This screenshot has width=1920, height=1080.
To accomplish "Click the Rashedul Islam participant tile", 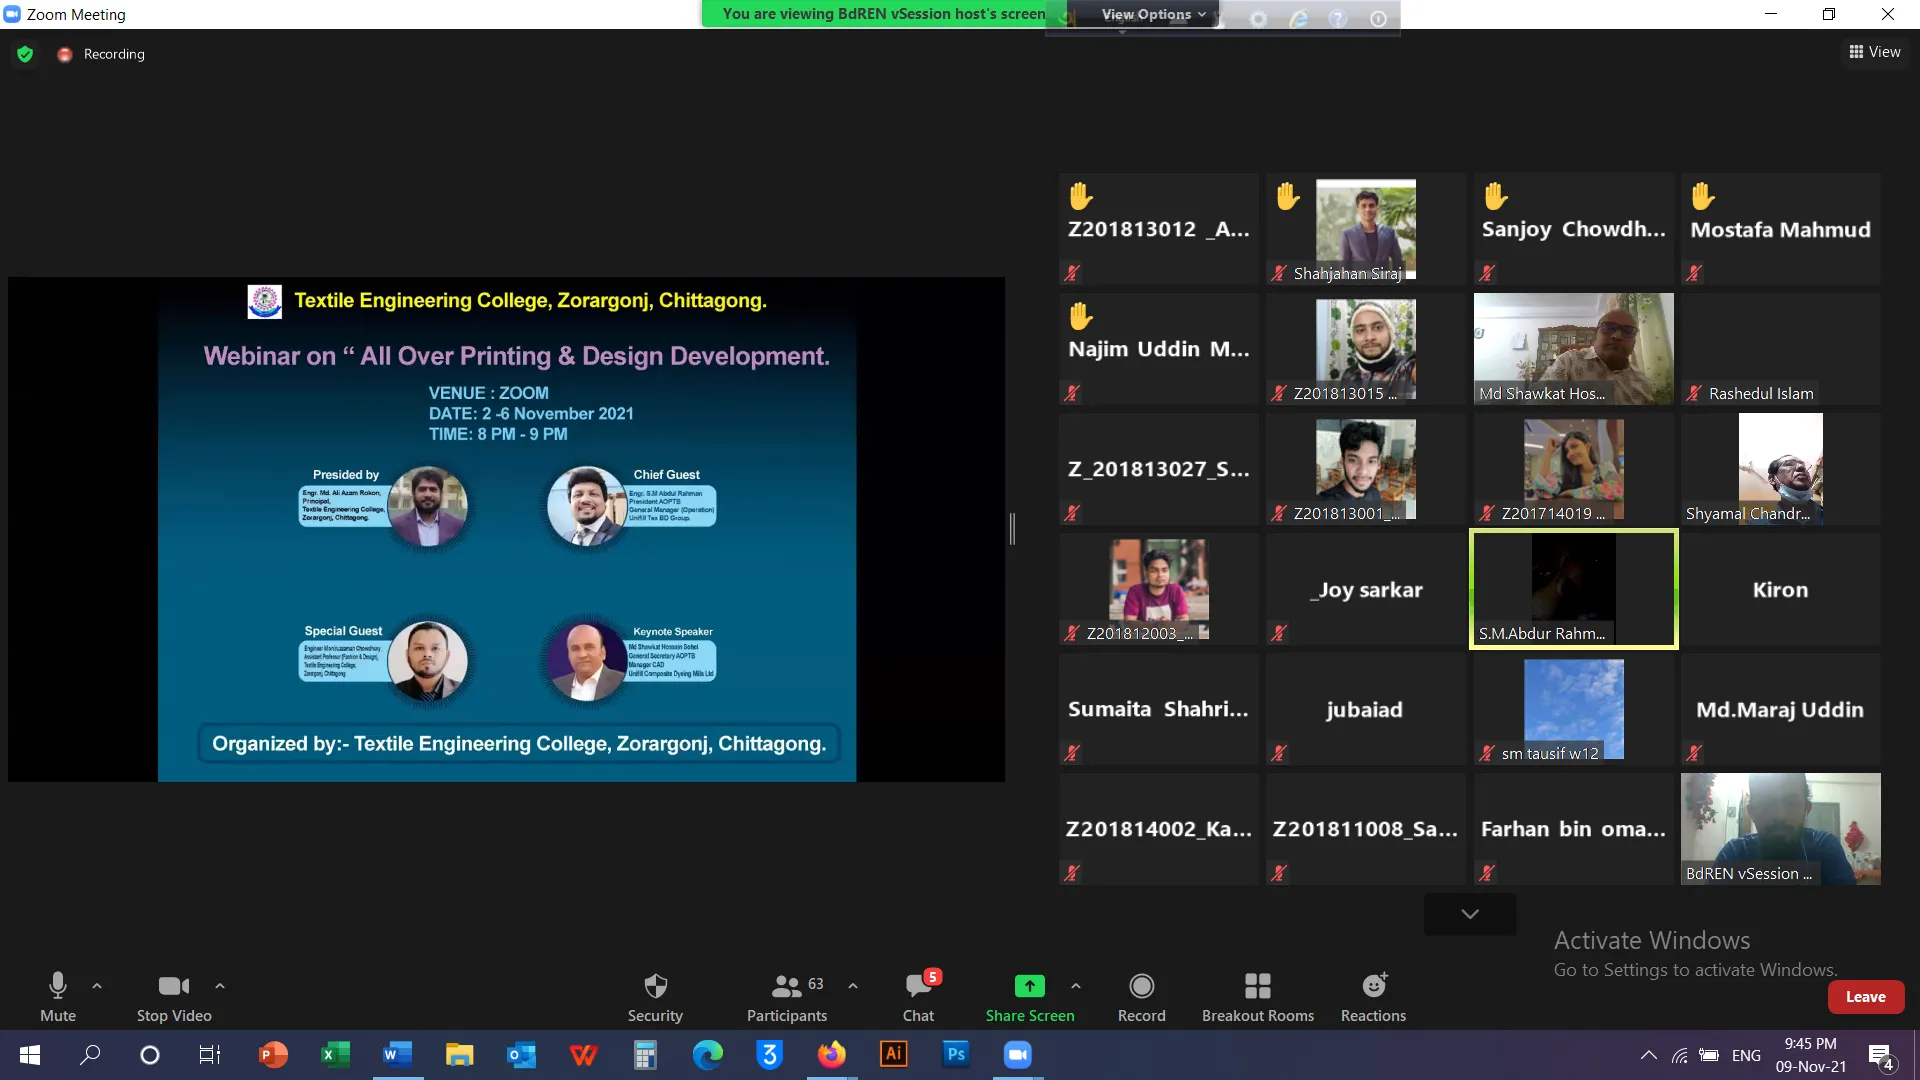I will coord(1781,349).
